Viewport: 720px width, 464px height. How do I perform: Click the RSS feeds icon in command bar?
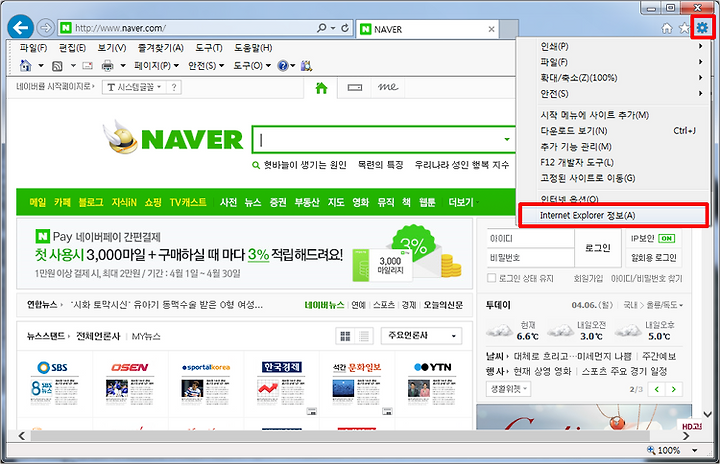tap(57, 66)
